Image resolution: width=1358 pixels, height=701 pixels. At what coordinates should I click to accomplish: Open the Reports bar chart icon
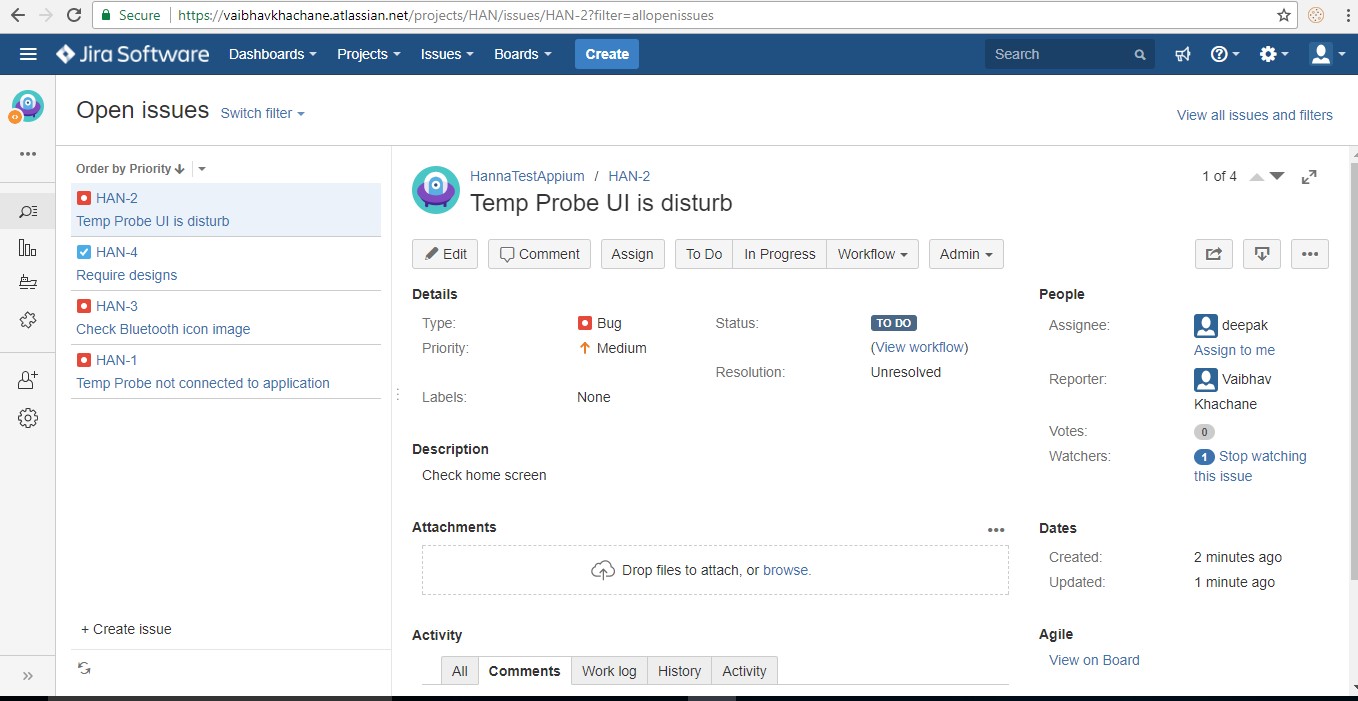coord(28,246)
